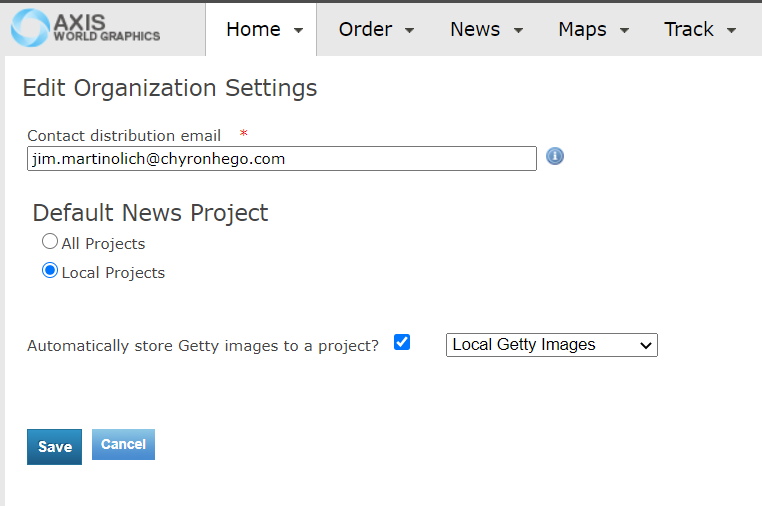The height and width of the screenshot is (506, 762).
Task: Select the All Projects radio button
Action: click(50, 242)
